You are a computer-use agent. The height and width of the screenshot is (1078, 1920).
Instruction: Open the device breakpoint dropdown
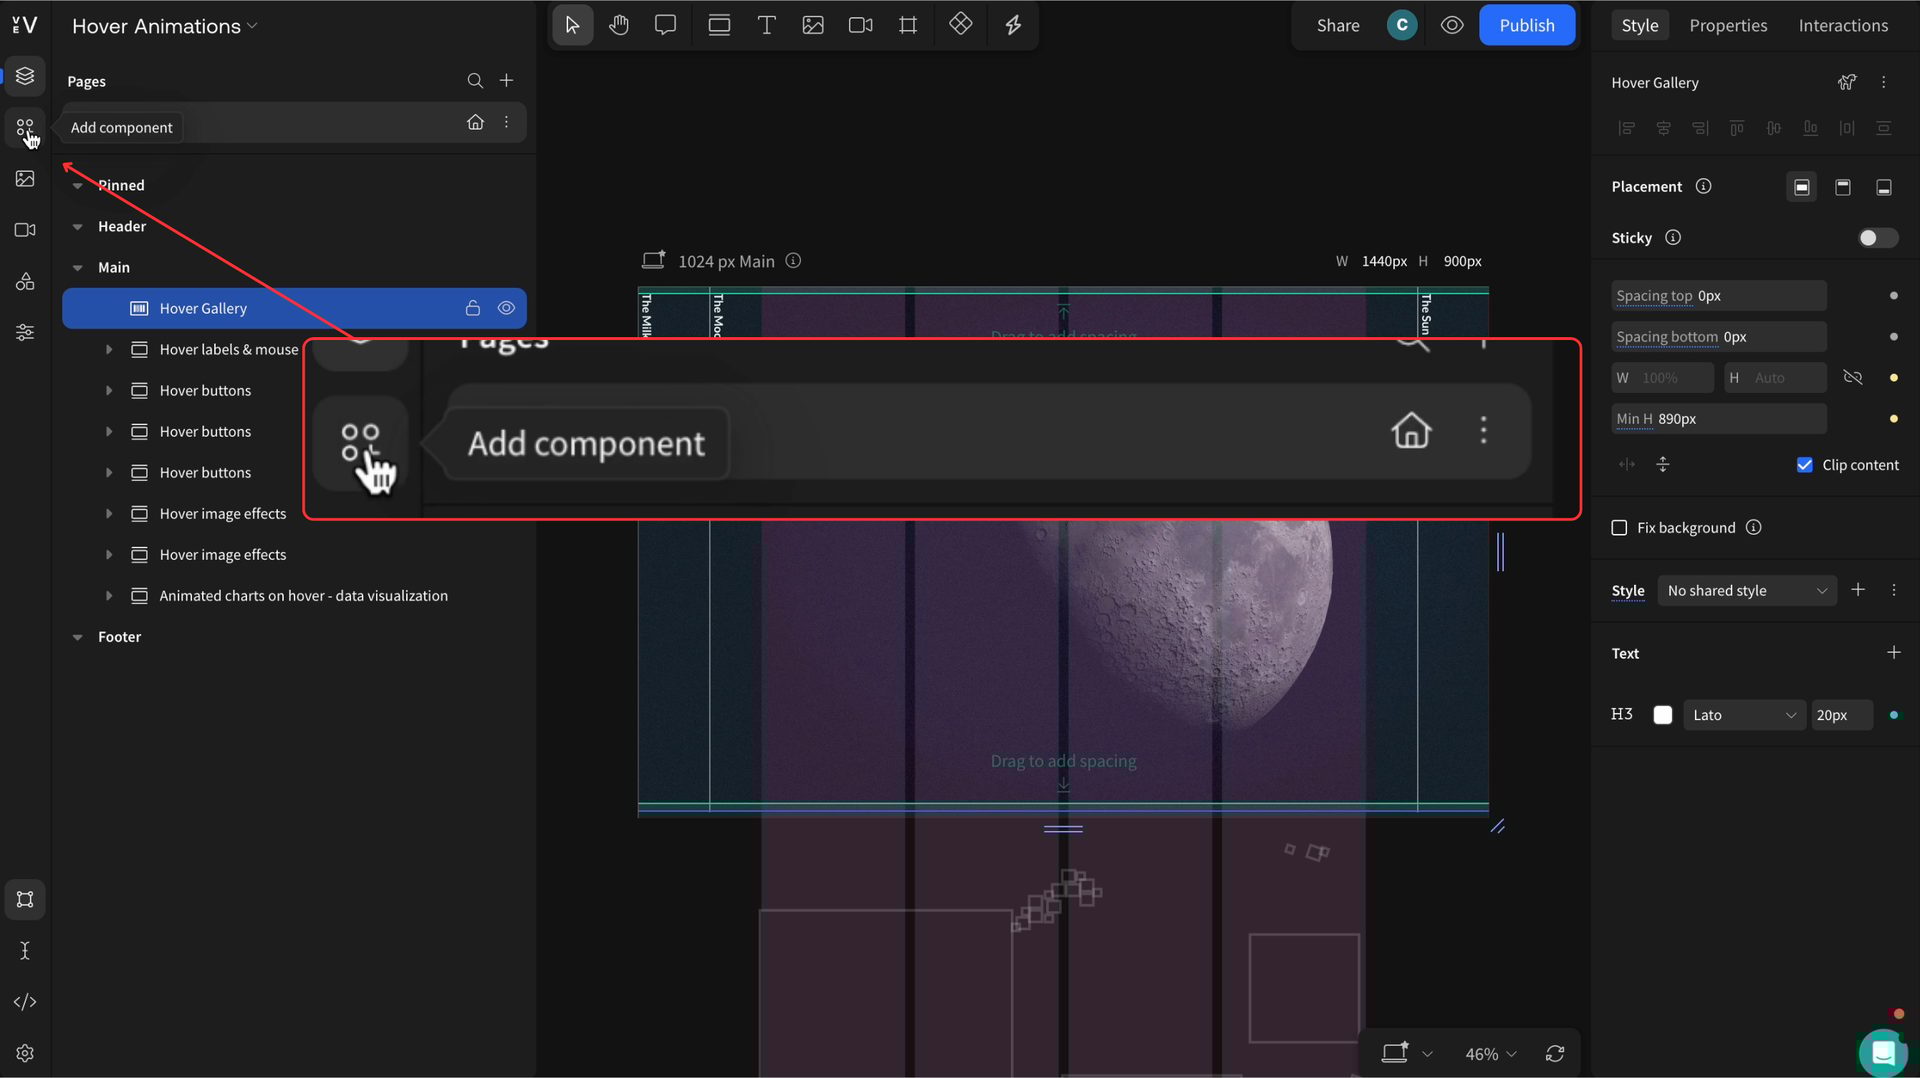pyautogui.click(x=1408, y=1053)
